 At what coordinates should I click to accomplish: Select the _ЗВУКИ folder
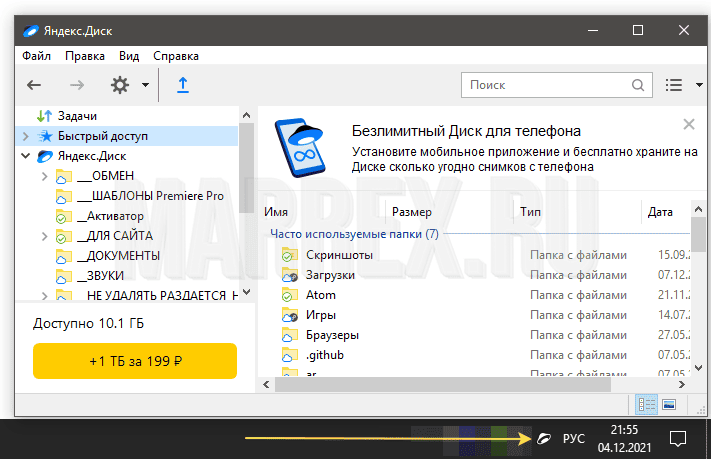pyautogui.click(x=100, y=276)
